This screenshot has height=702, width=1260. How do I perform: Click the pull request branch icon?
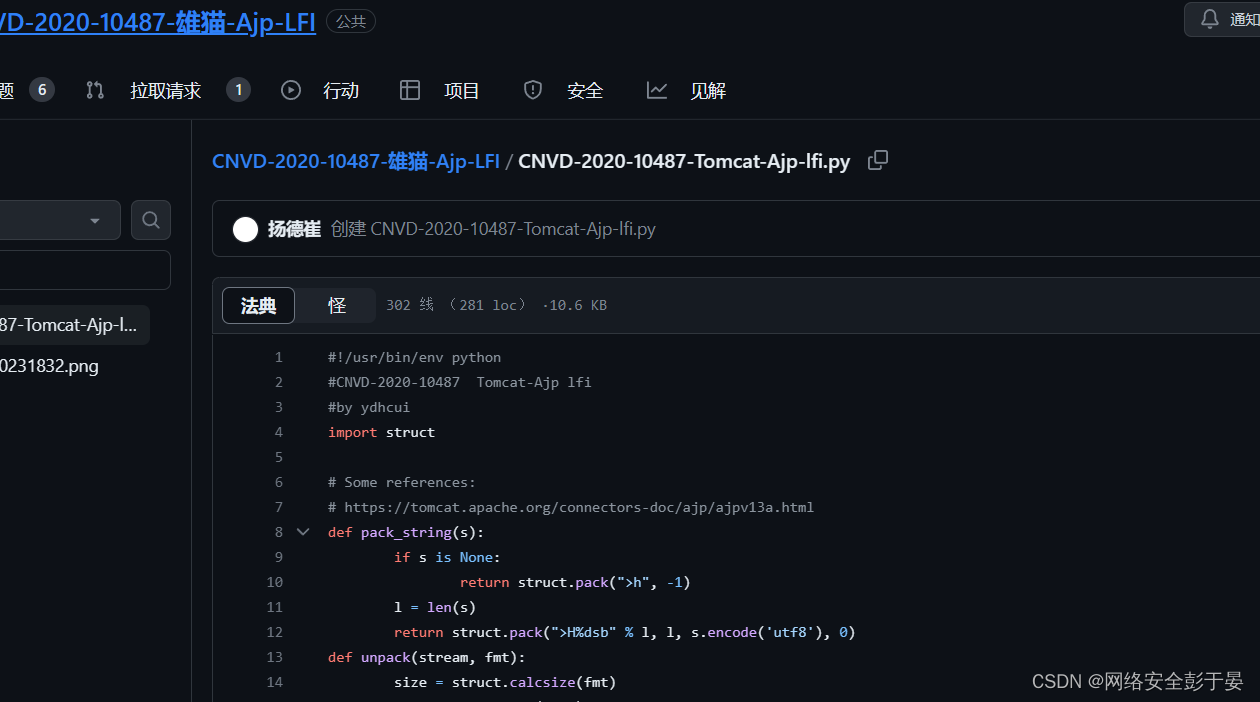tap(94, 90)
